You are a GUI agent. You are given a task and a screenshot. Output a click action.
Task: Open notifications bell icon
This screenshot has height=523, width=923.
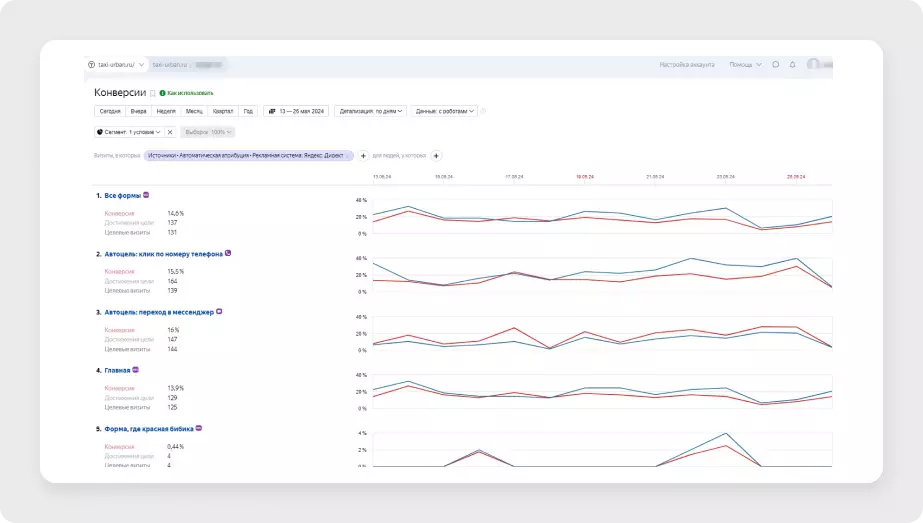(792, 64)
